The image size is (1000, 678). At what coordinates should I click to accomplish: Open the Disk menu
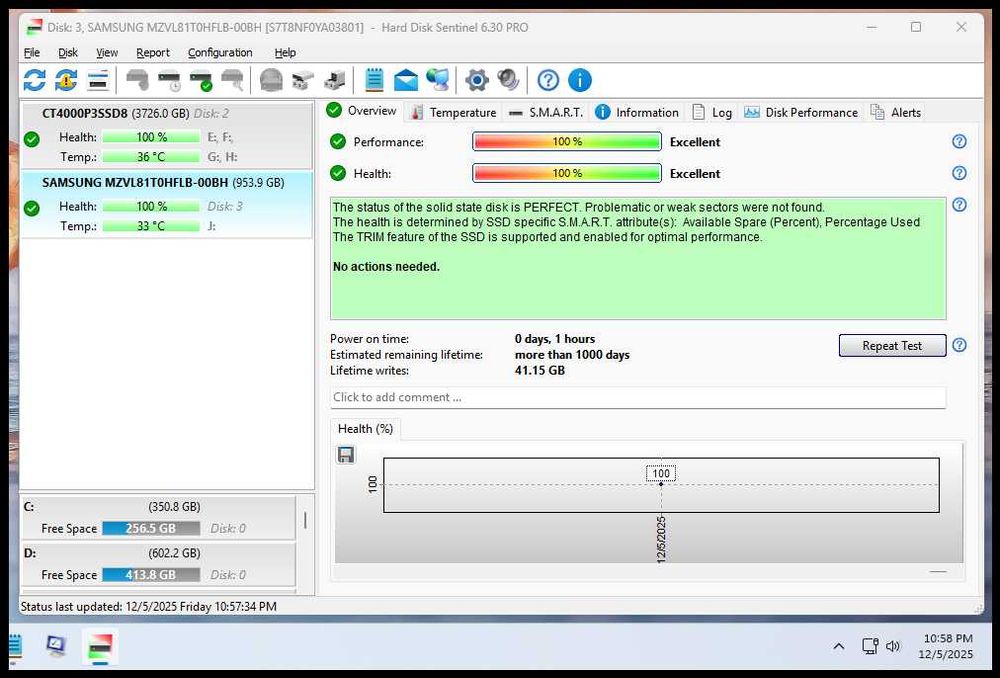[x=68, y=52]
